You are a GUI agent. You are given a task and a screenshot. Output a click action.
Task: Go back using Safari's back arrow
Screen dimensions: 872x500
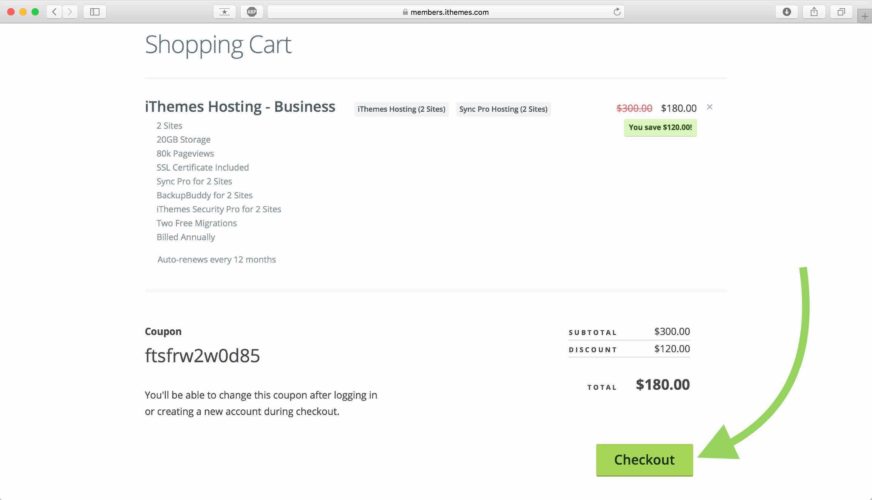(x=54, y=12)
